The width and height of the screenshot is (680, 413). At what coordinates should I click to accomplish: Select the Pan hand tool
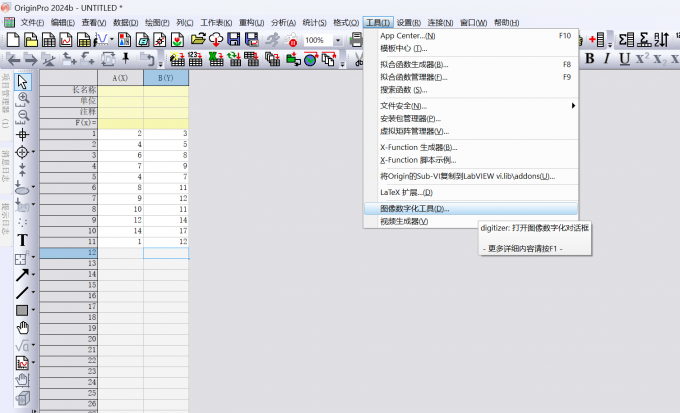pyautogui.click(x=23, y=328)
